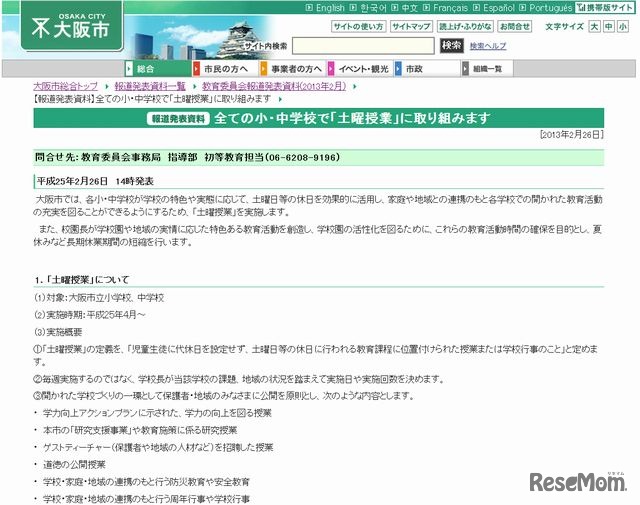640x505 pixels.
Task: Click the 報道発表資料 label in the title banner
Action: 178,118
